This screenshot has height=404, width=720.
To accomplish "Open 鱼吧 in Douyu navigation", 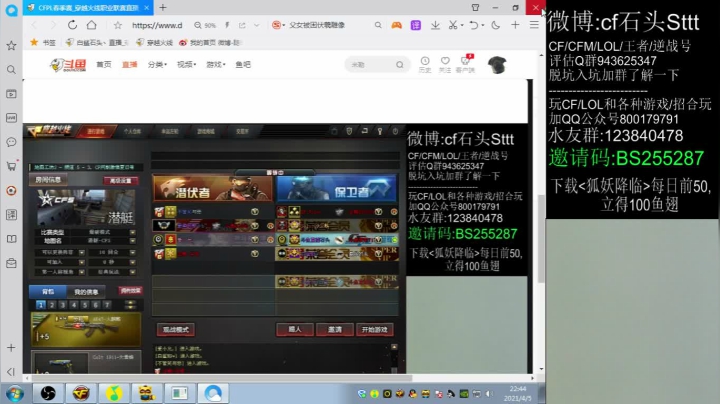I will [x=243, y=64].
